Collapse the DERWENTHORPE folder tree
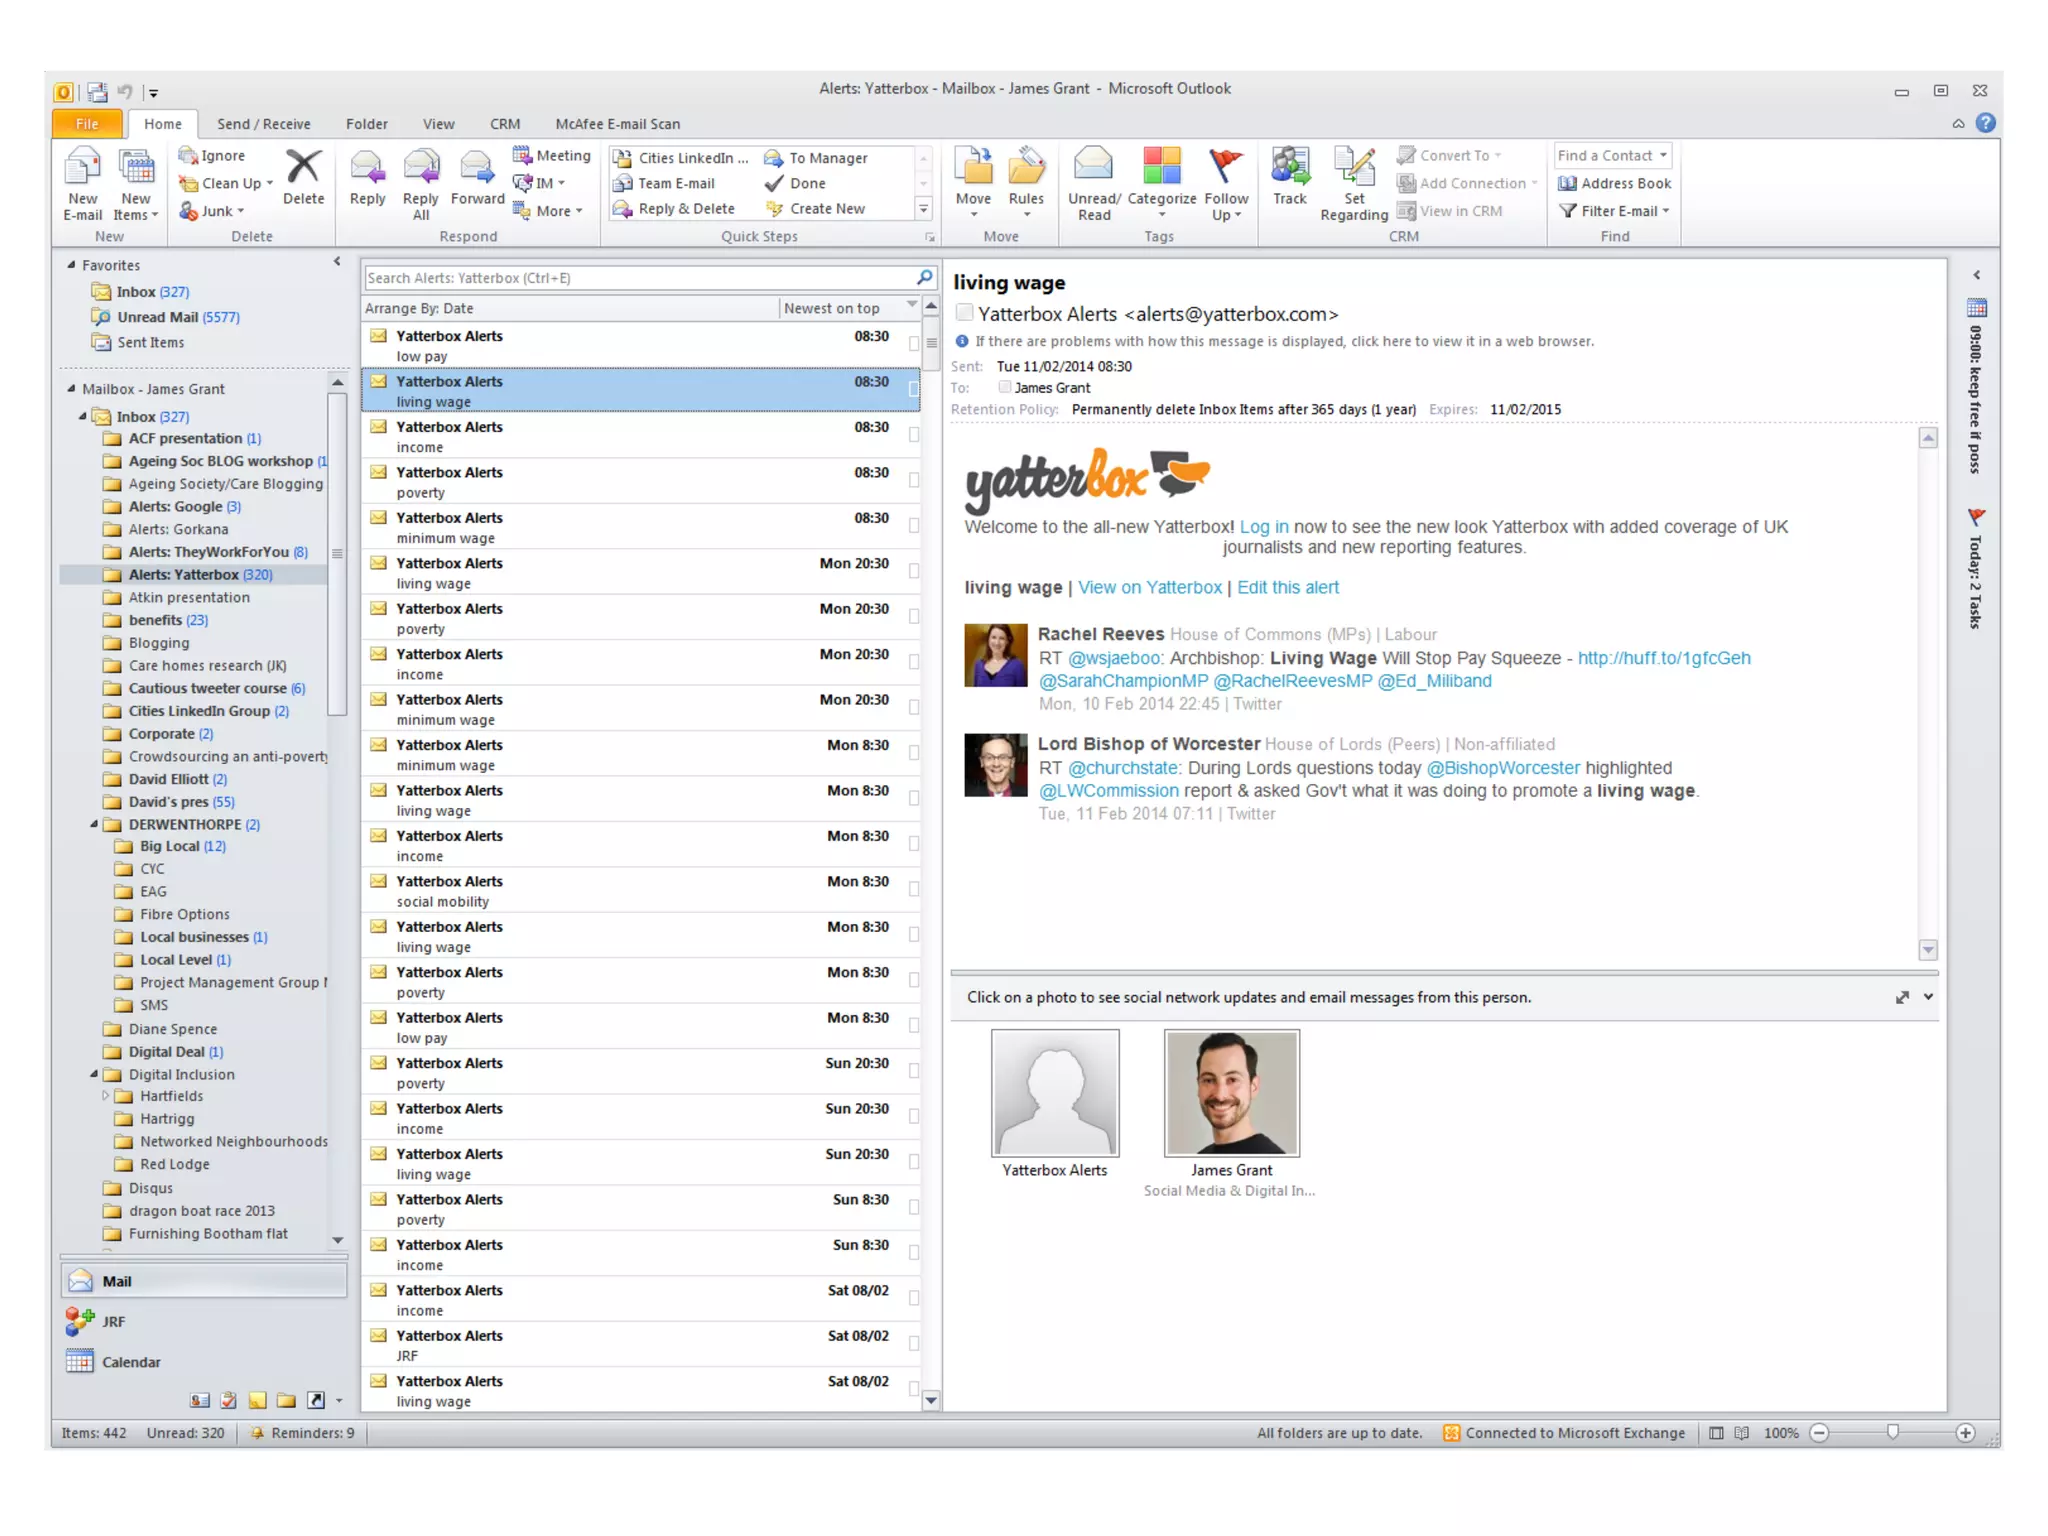The height and width of the screenshot is (1536, 2048). tap(94, 824)
